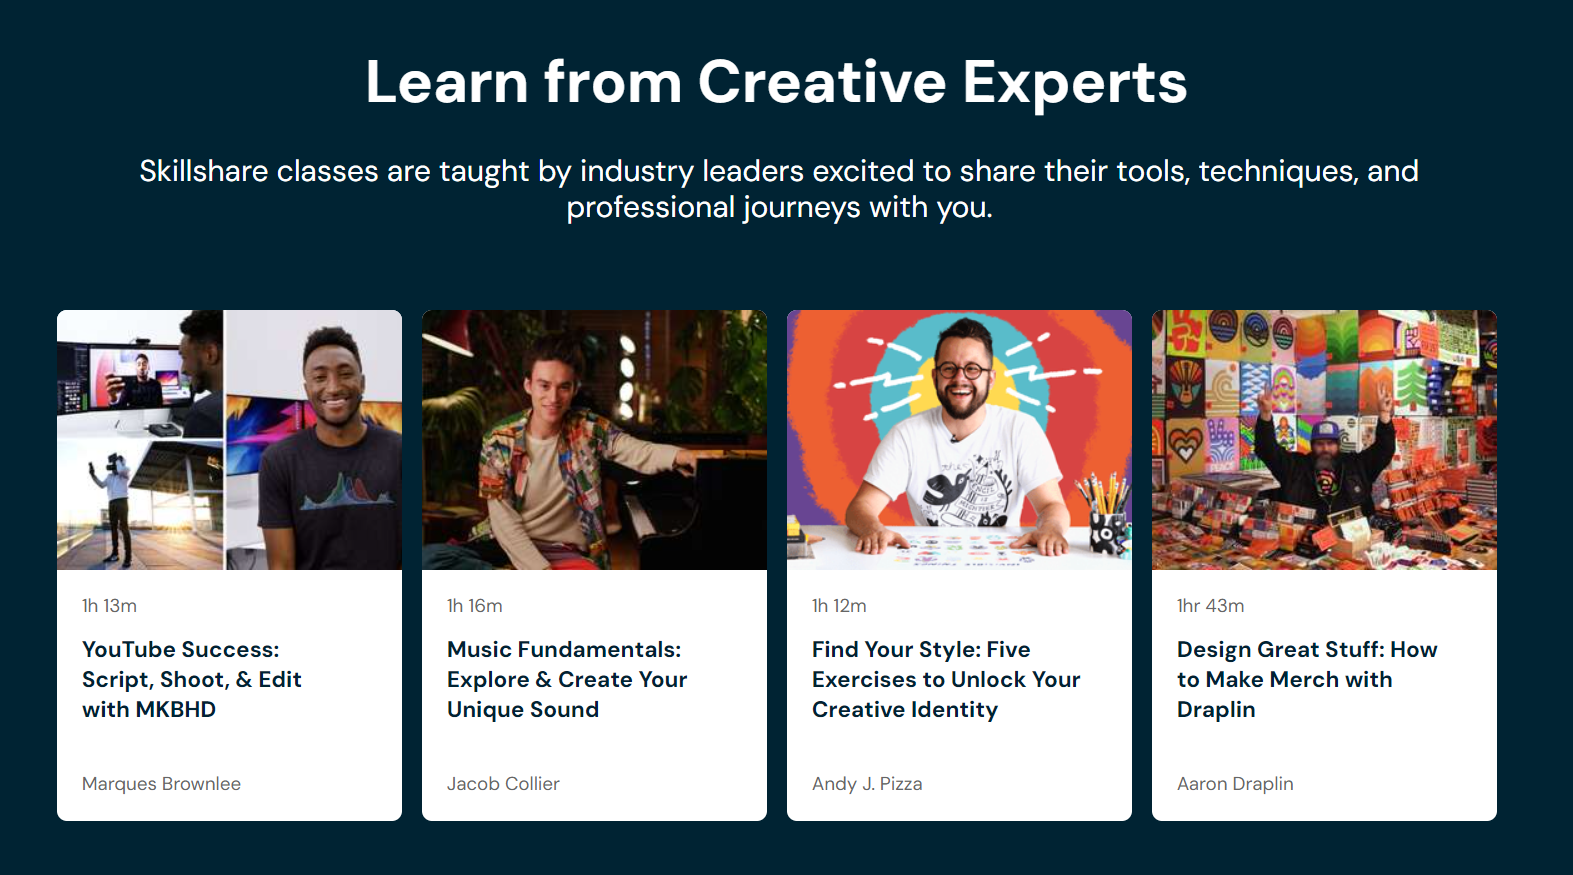Viewport: 1573px width, 875px height.
Task: Click the Skillshare classes description paragraph
Action: (779, 189)
